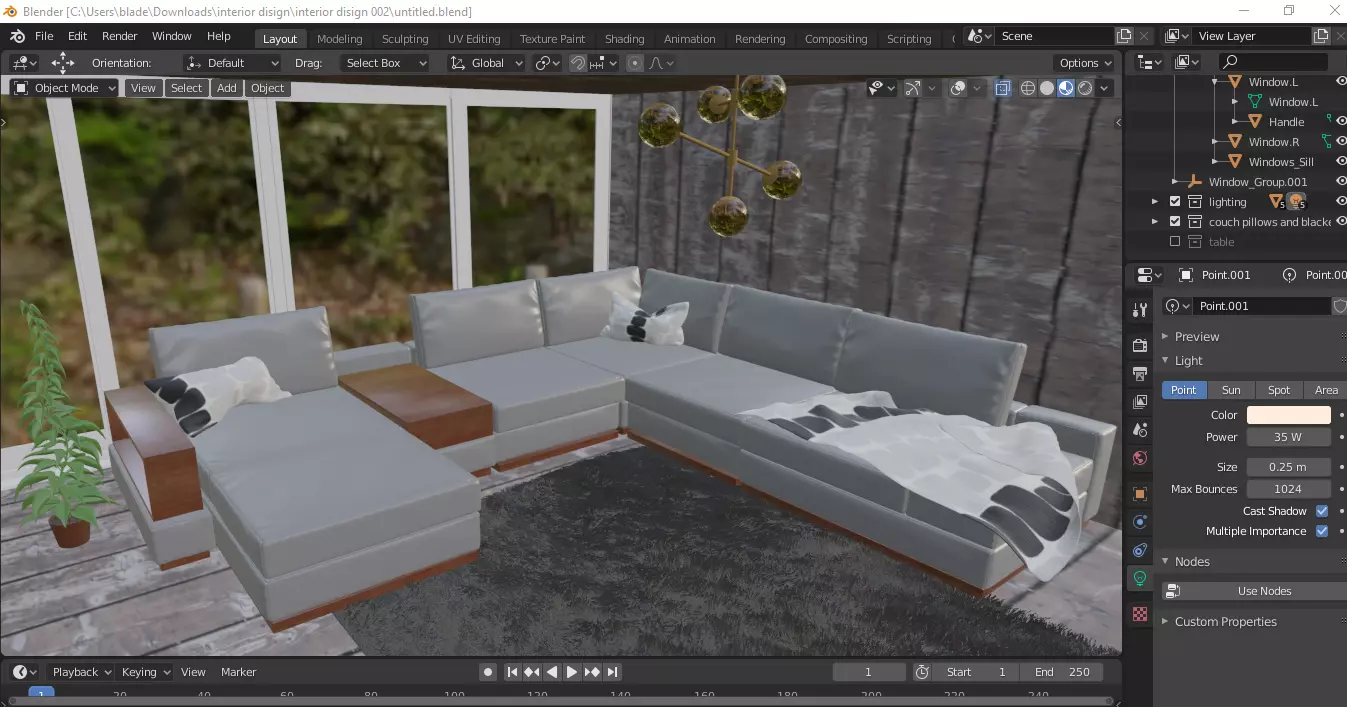Screen dimensions: 1347x707
Task: Open the Options dropdown
Action: [x=1085, y=63]
